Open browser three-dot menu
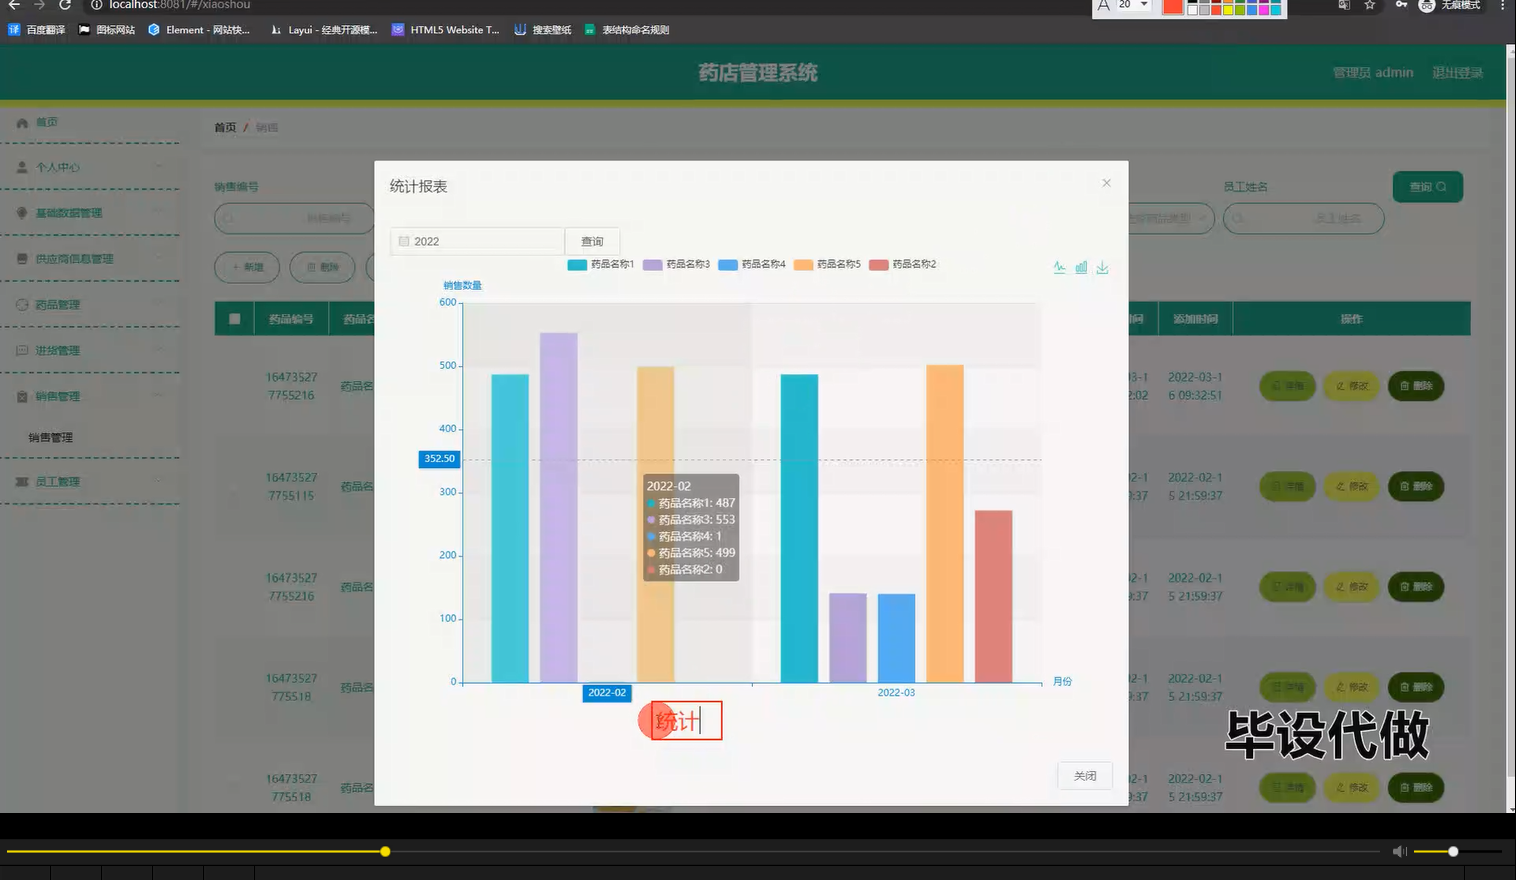The width and height of the screenshot is (1516, 880). click(x=1502, y=5)
